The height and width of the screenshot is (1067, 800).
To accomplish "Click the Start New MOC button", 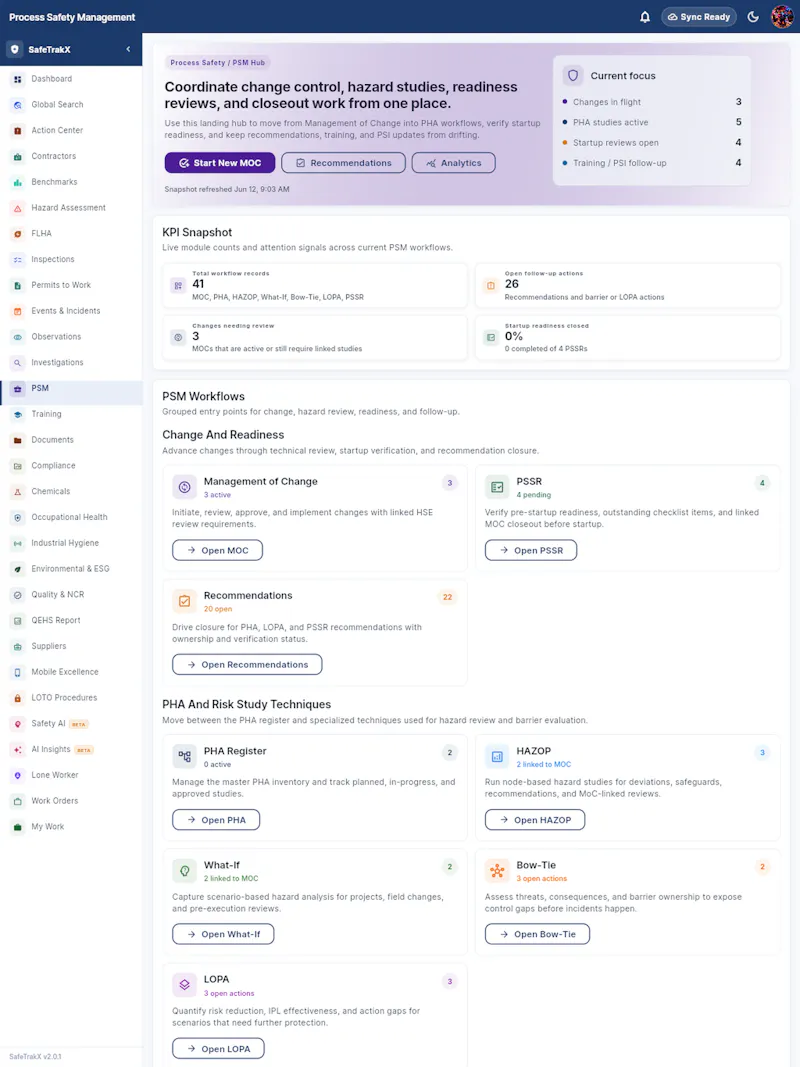I will (x=220, y=163).
